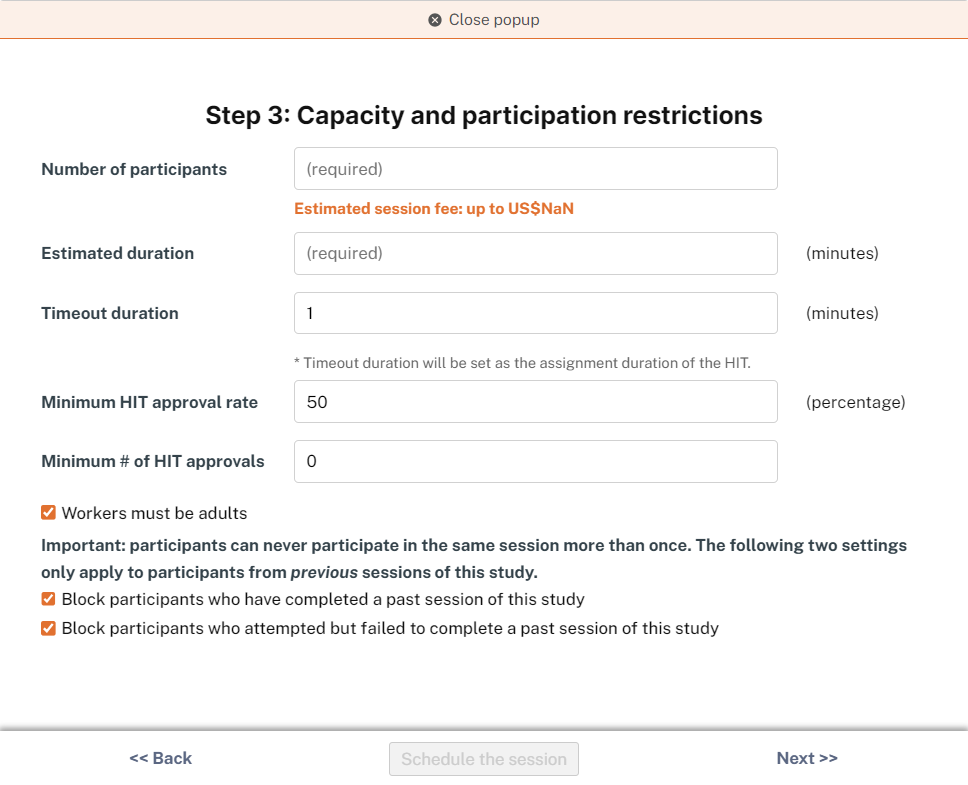Click the X icon beside Close popup

435,20
